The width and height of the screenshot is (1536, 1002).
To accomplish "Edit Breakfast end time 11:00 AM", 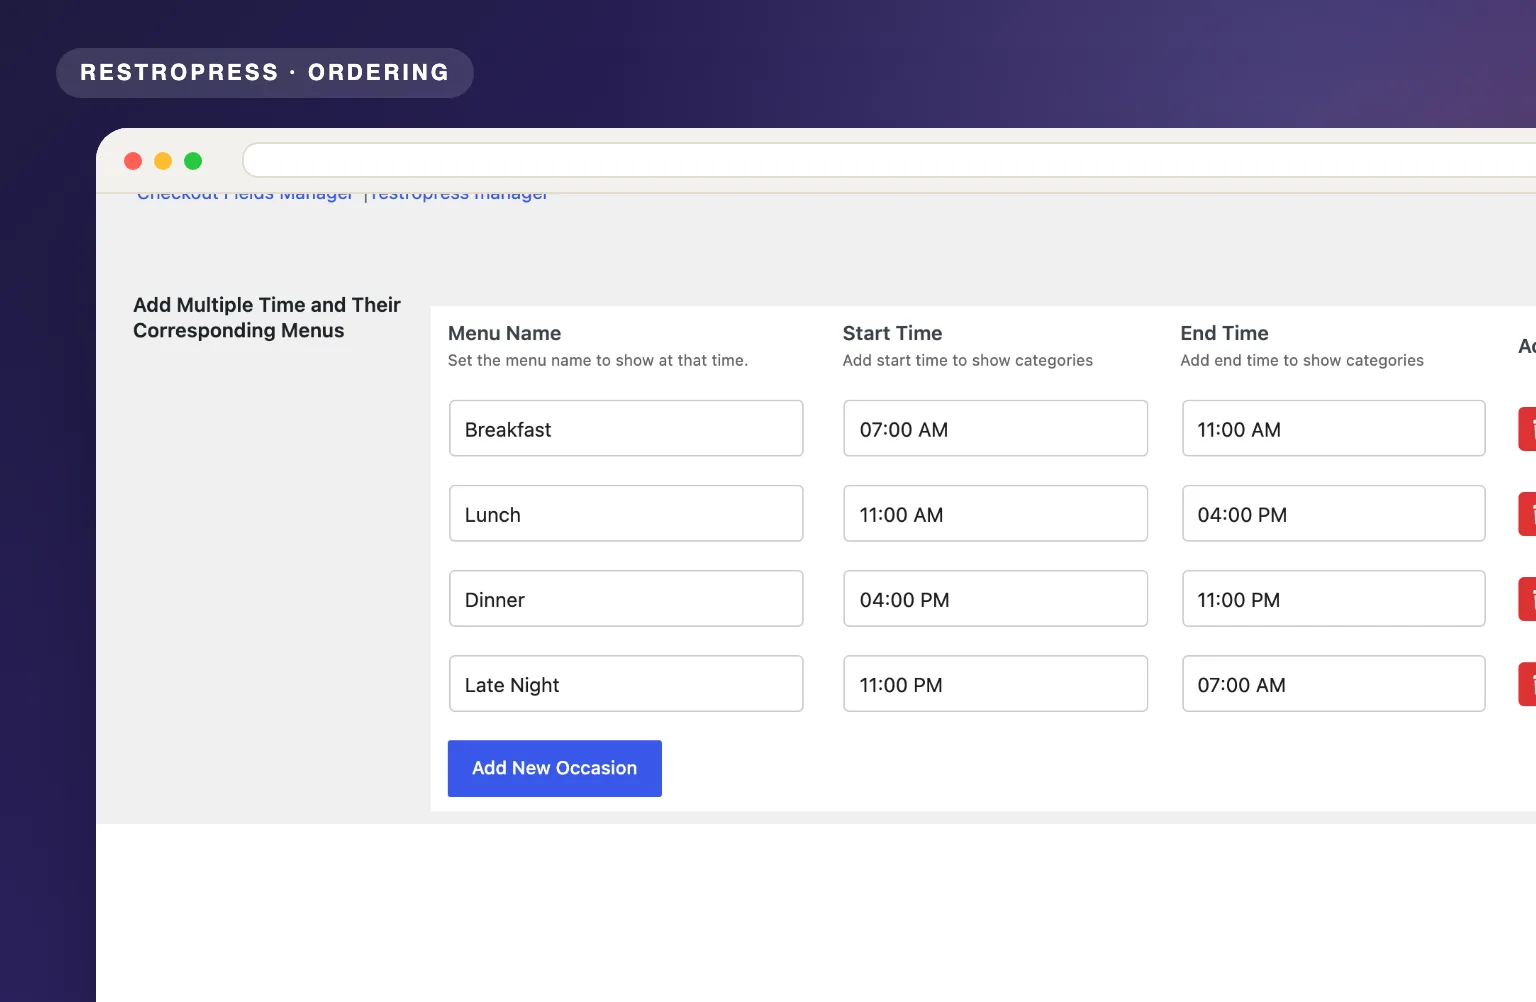I will 1333,428.
